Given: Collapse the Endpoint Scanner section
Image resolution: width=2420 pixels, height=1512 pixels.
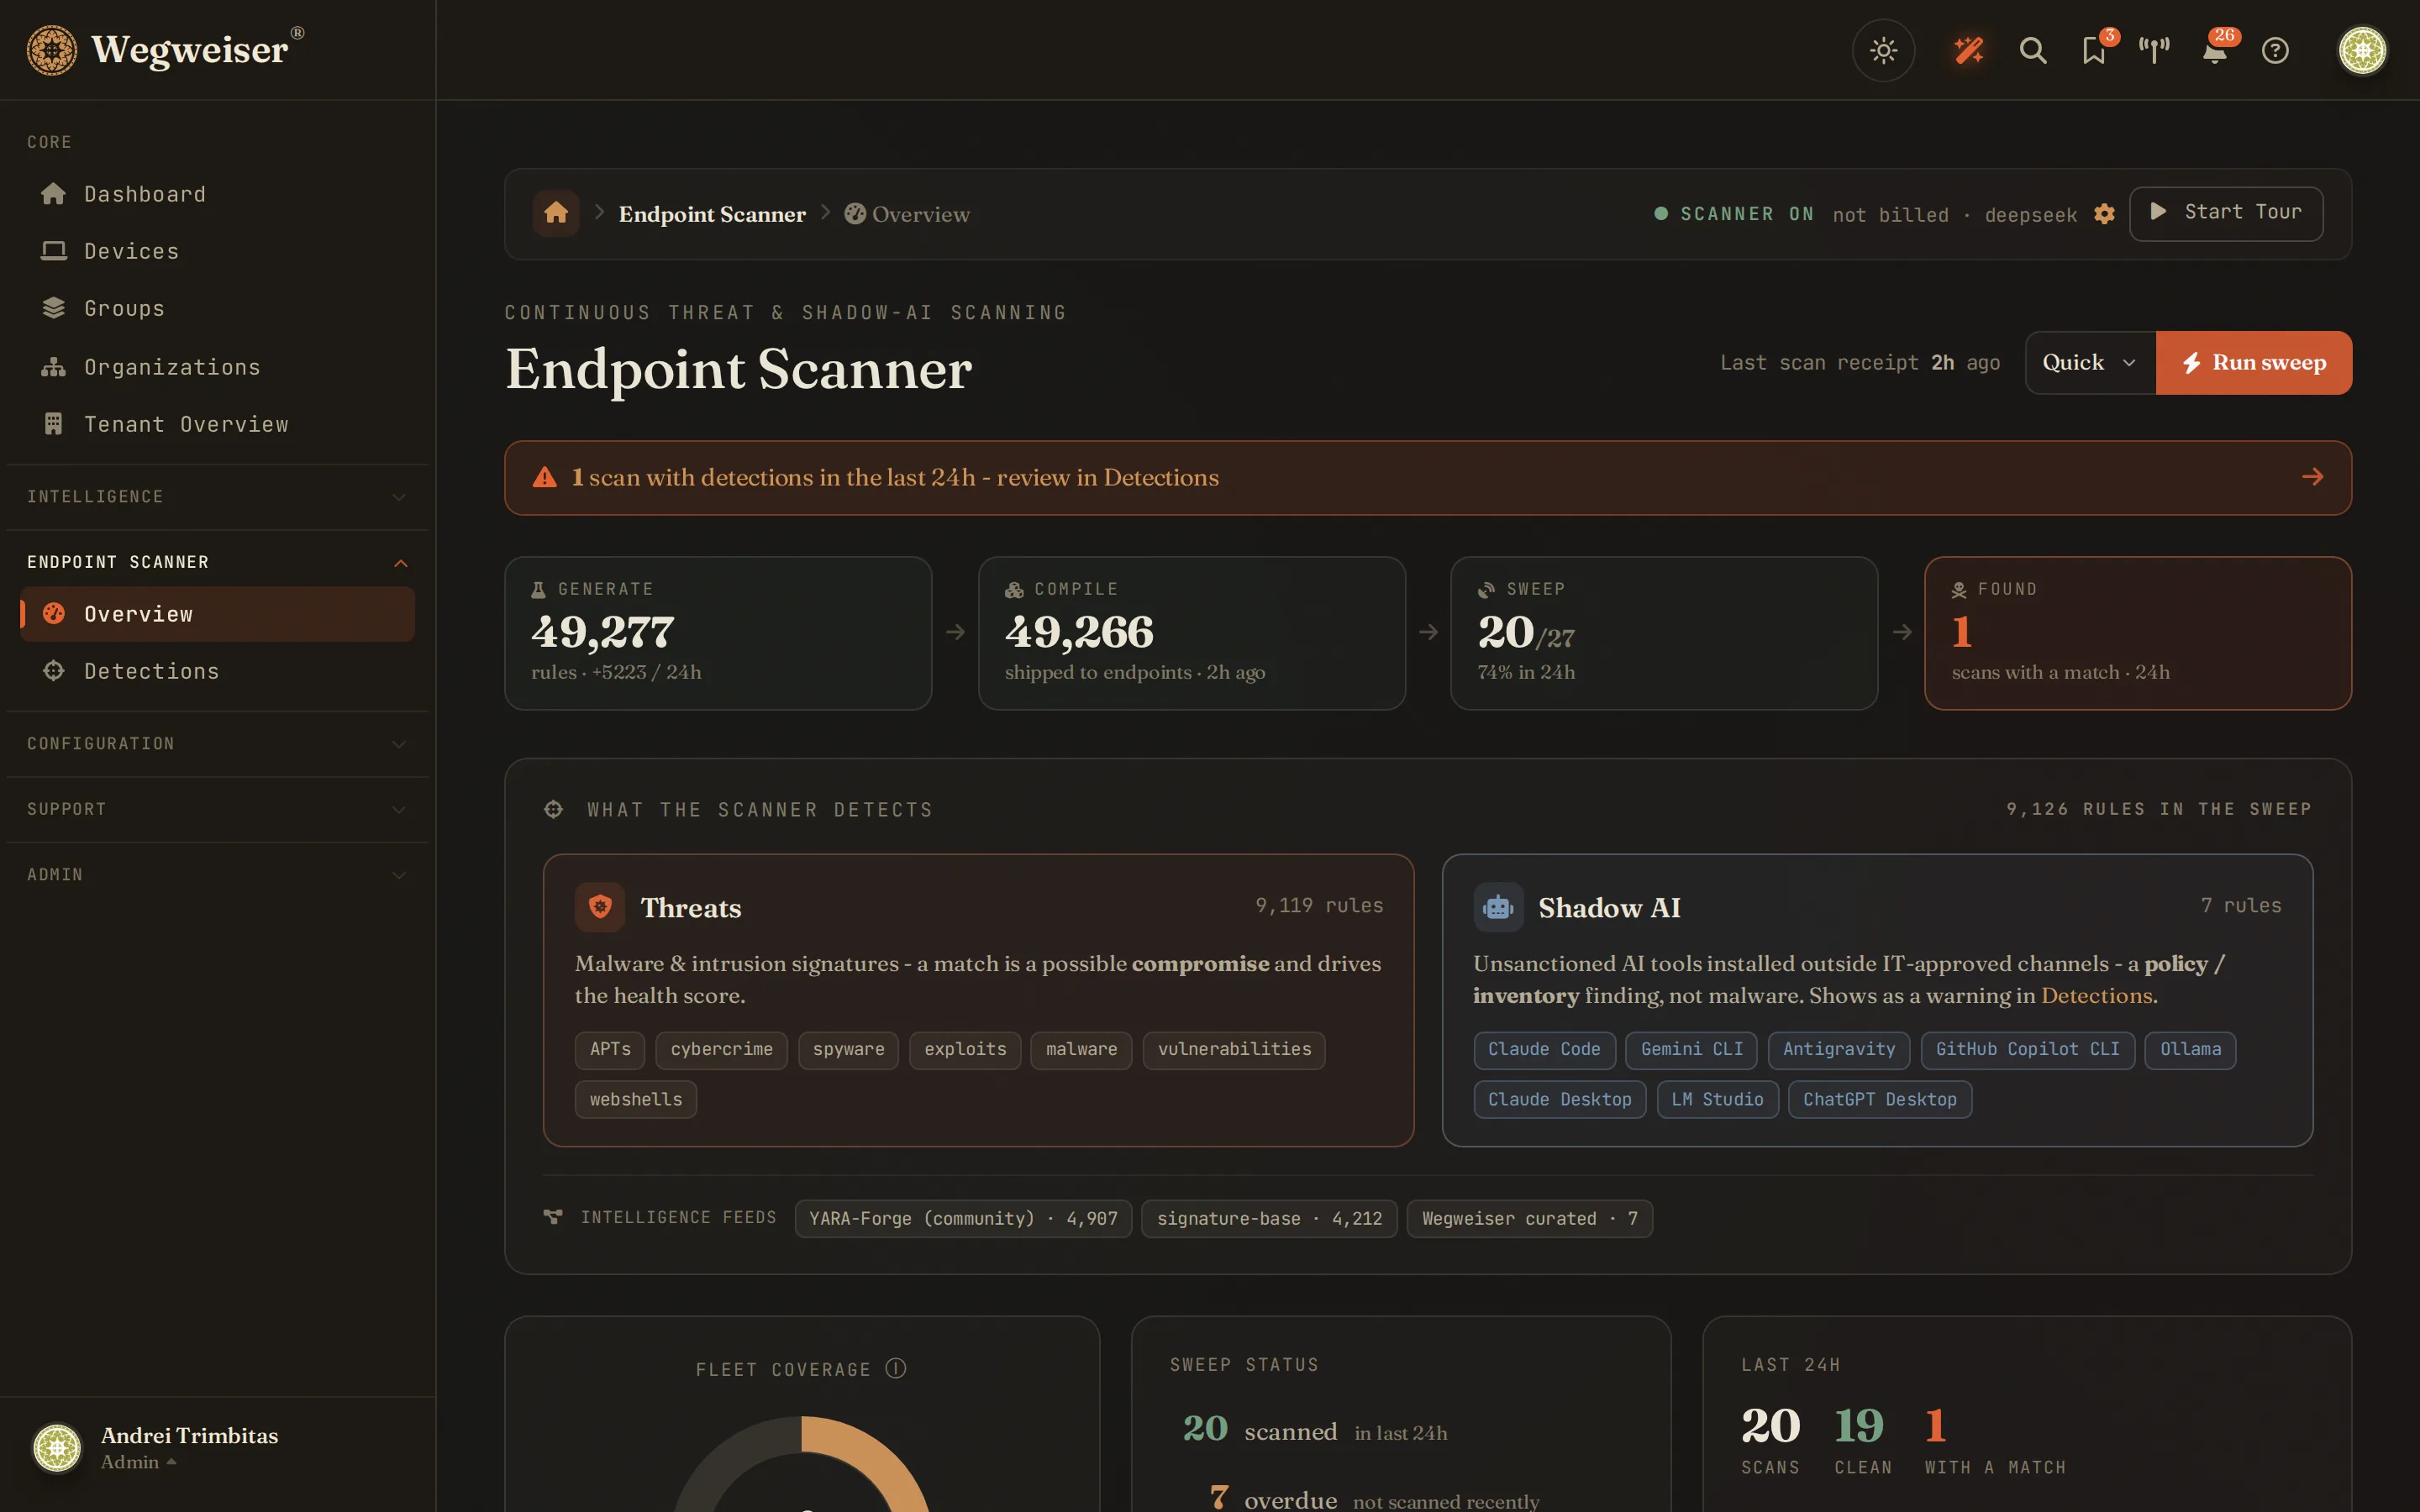Looking at the screenshot, I should pos(217,562).
